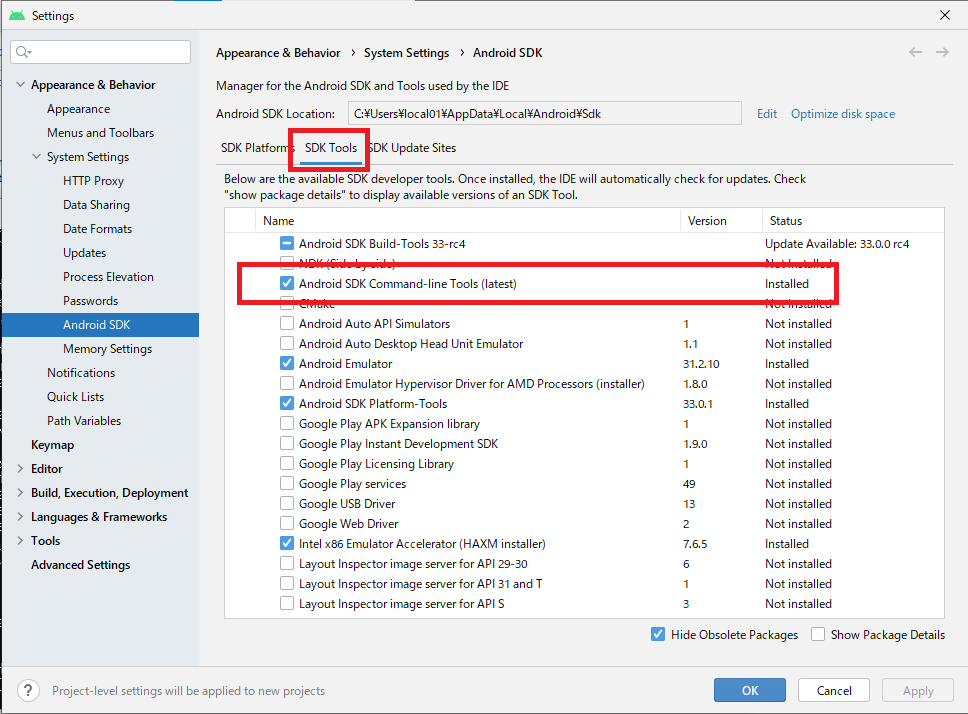Select Passwords settings item
Viewport: 968px width, 714px height.
point(90,301)
